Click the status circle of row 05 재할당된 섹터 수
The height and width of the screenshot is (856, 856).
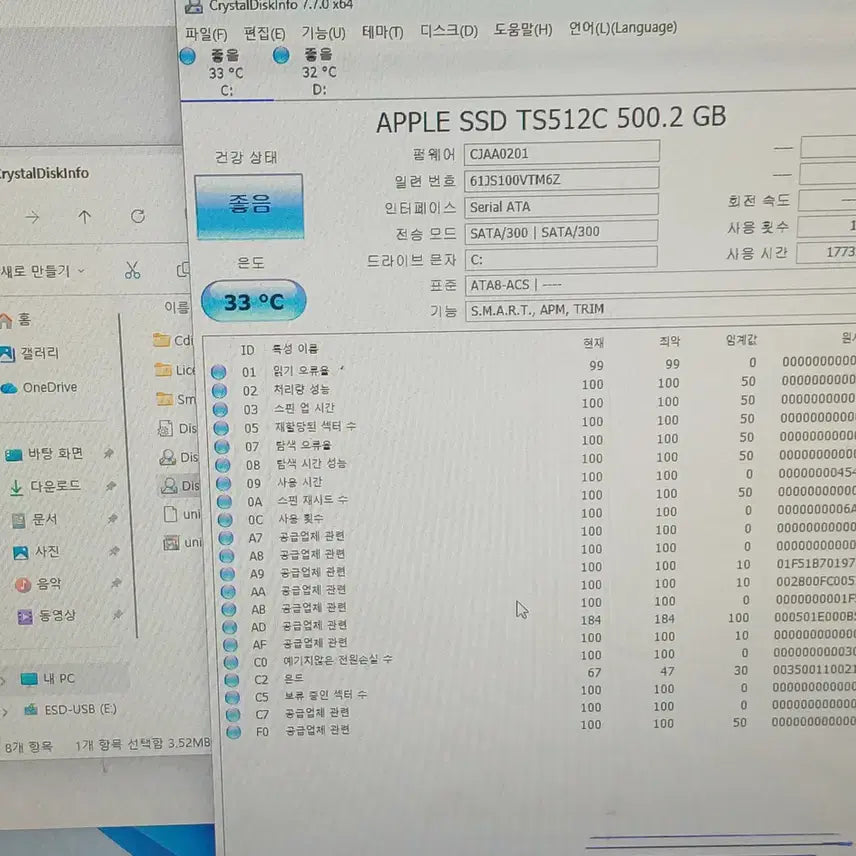point(221,428)
